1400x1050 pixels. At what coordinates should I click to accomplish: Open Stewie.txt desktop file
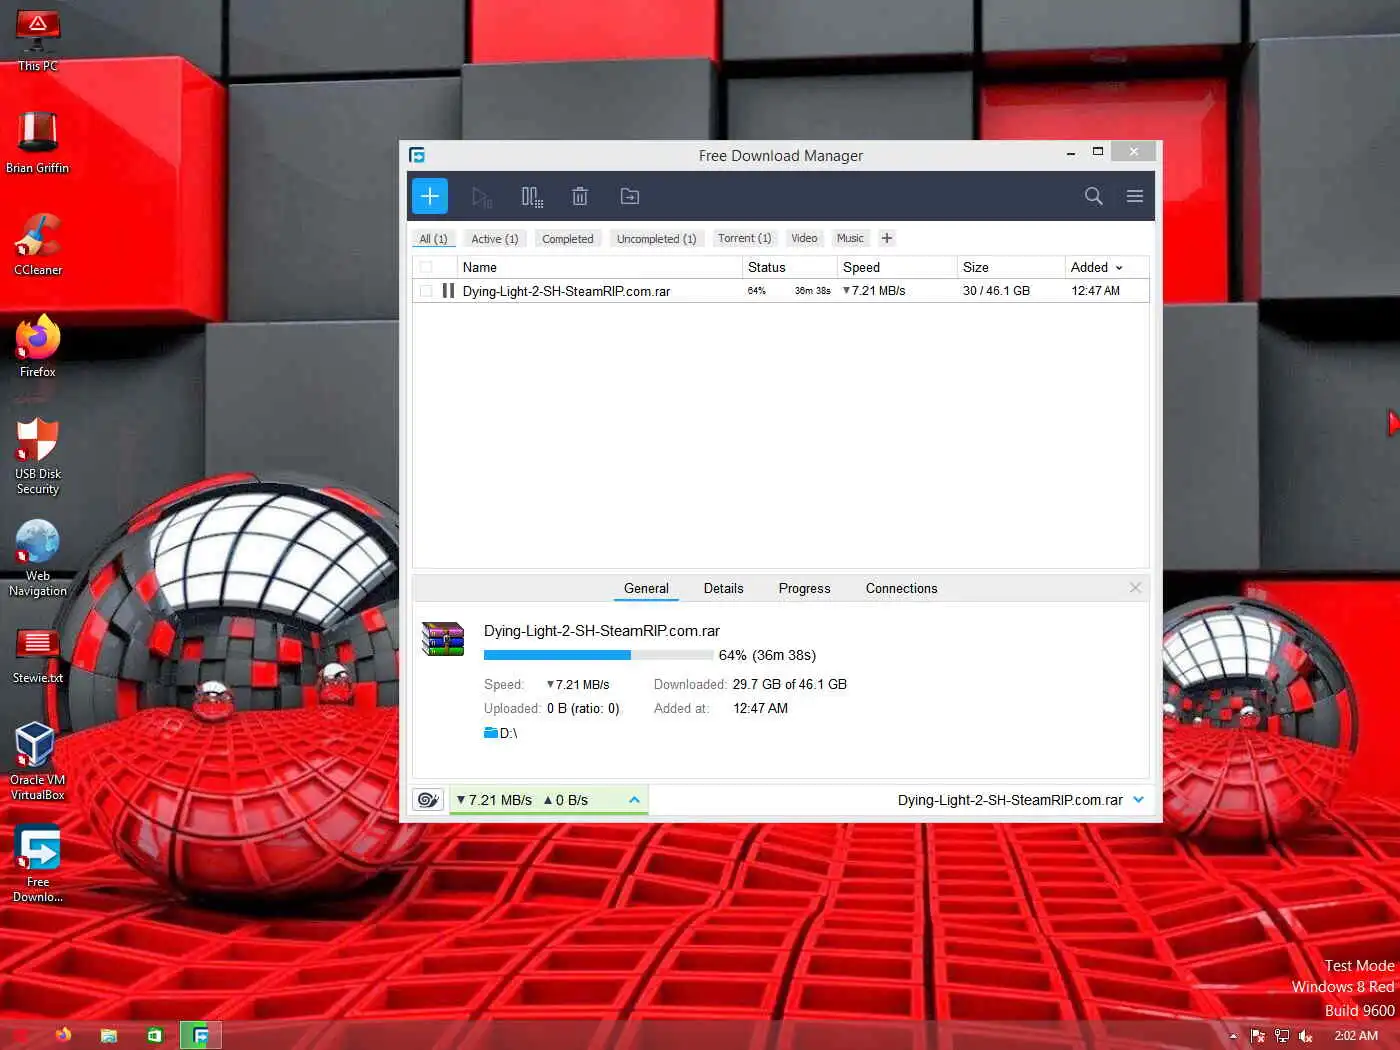(38, 654)
